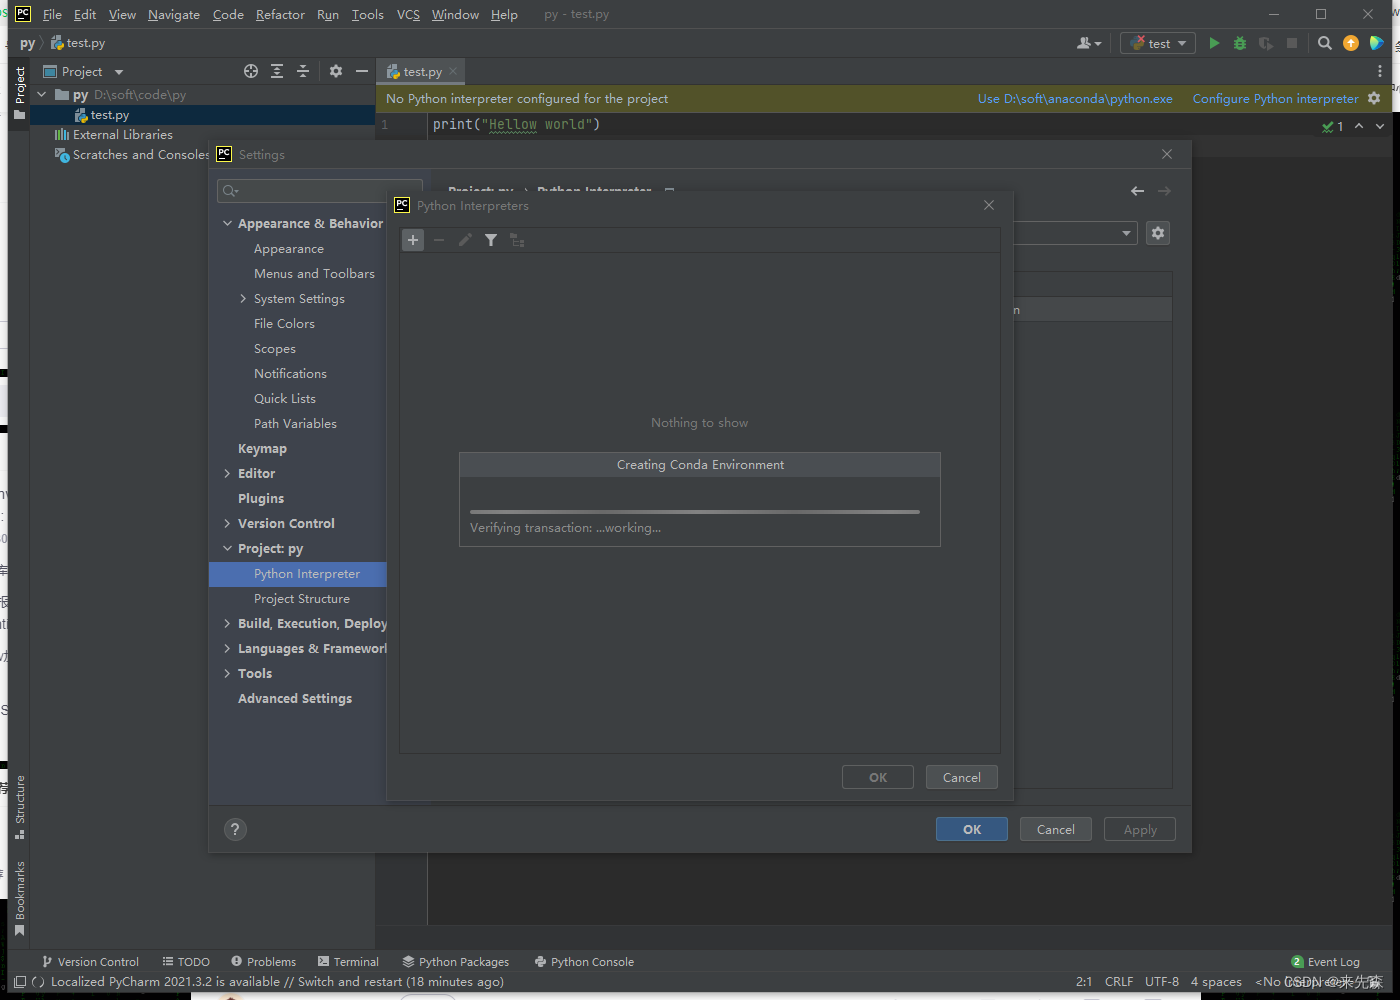Open the Python Packages tool window
This screenshot has height=1000, width=1400.
[456, 961]
